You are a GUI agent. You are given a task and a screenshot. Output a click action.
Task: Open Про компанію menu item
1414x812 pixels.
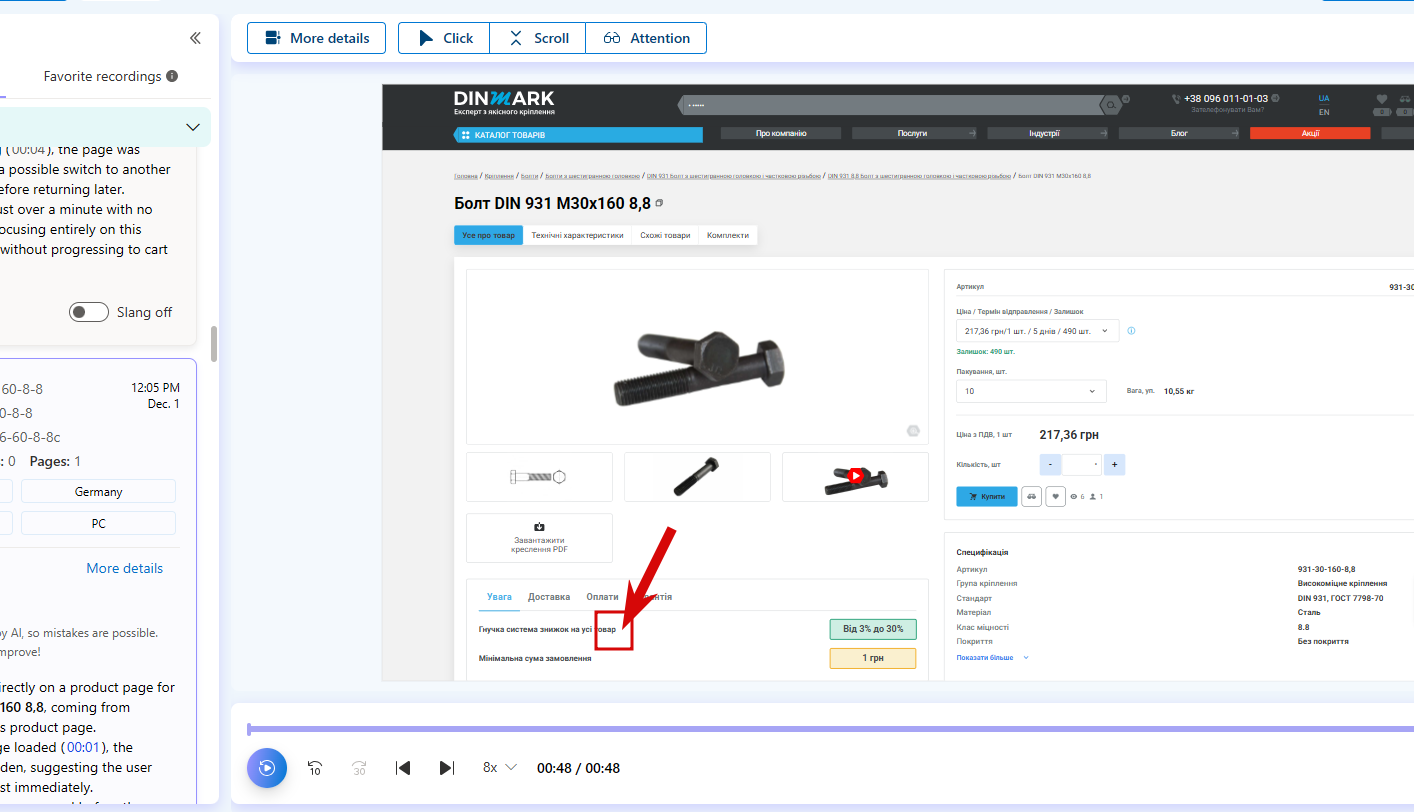[782, 133]
